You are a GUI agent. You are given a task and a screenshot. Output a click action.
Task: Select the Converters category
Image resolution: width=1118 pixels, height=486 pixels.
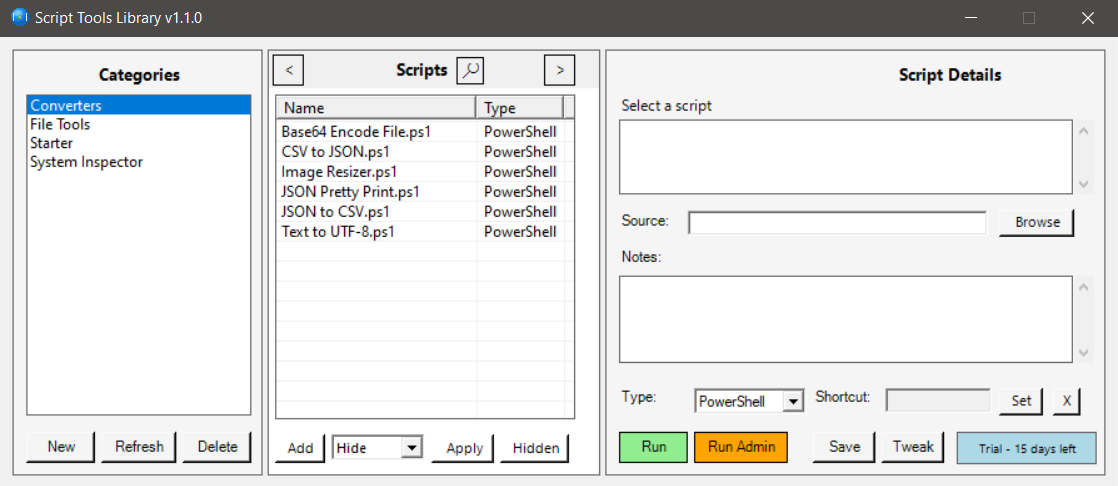pyautogui.click(x=139, y=105)
